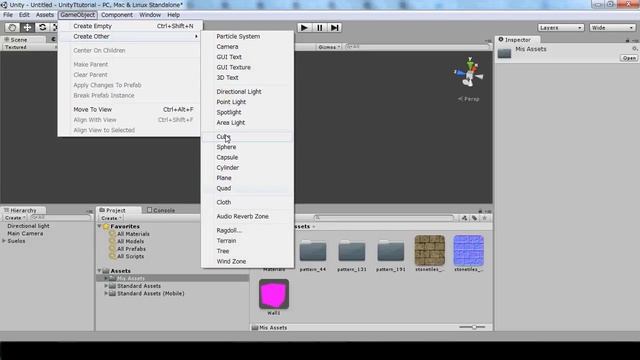Open the Gizmos dropdown in Scene view

pyautogui.click(x=329, y=47)
